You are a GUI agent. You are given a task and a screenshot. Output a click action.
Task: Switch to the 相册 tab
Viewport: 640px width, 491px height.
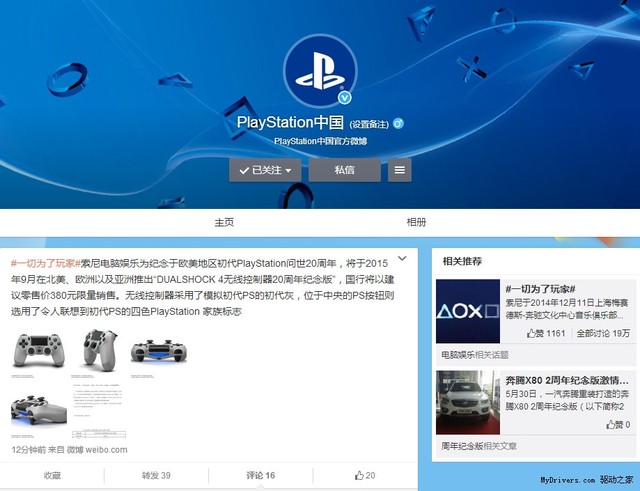(x=416, y=222)
